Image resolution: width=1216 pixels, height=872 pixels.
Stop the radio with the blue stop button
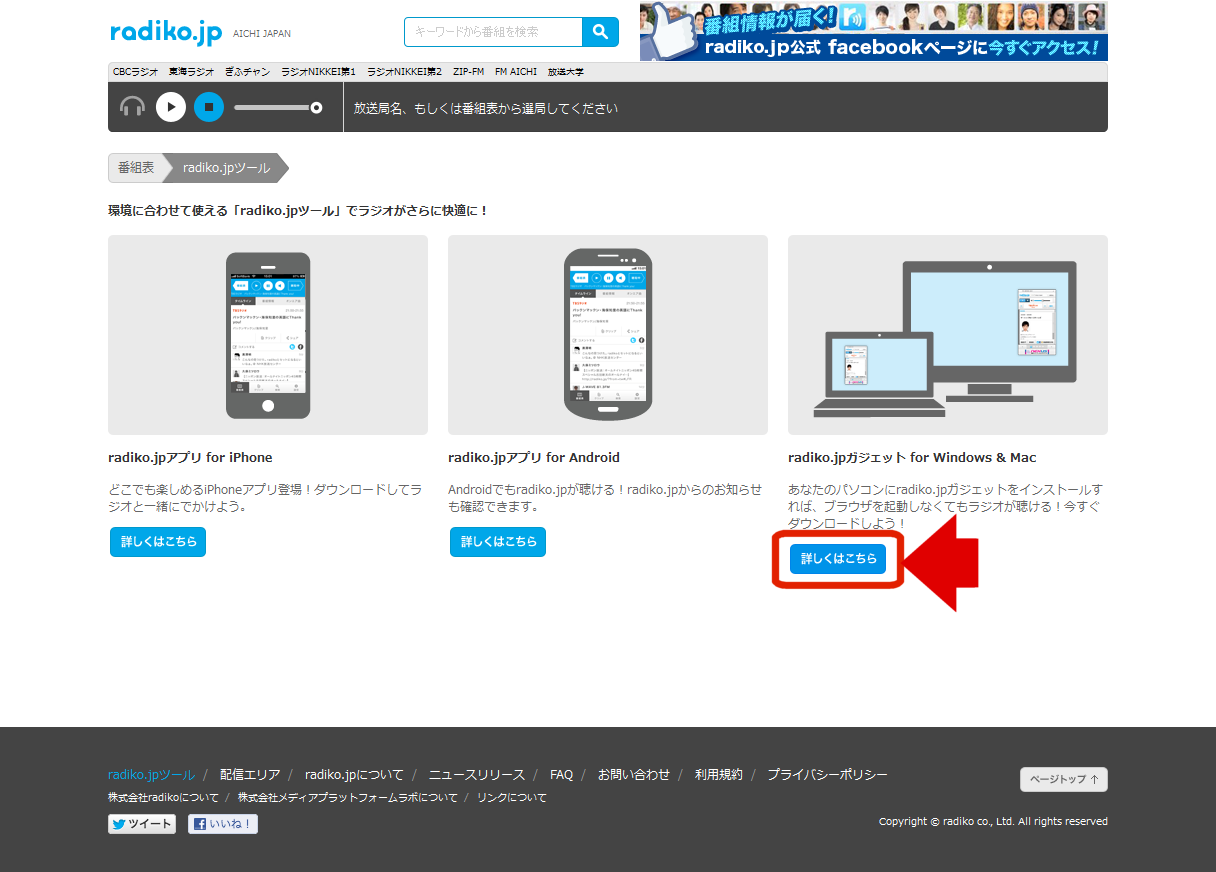point(209,107)
